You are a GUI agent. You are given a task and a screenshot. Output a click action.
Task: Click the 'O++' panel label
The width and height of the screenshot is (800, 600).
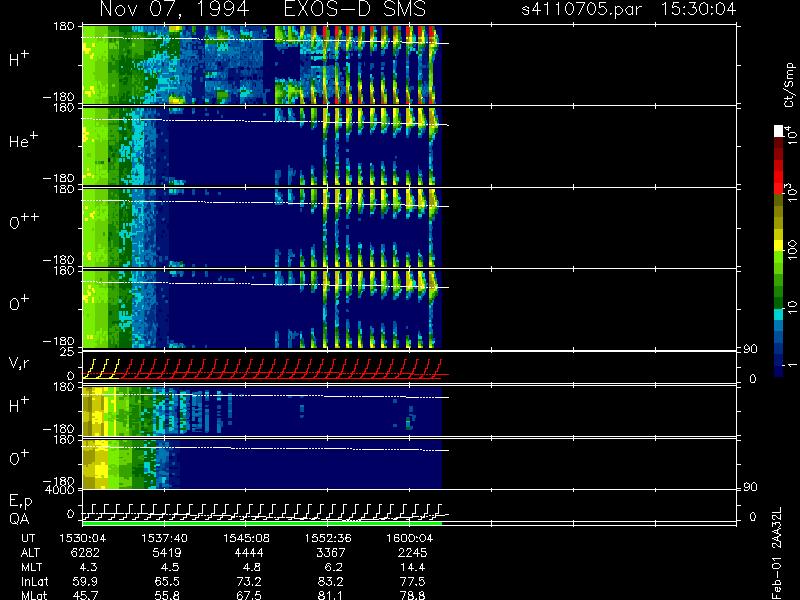coord(24,221)
